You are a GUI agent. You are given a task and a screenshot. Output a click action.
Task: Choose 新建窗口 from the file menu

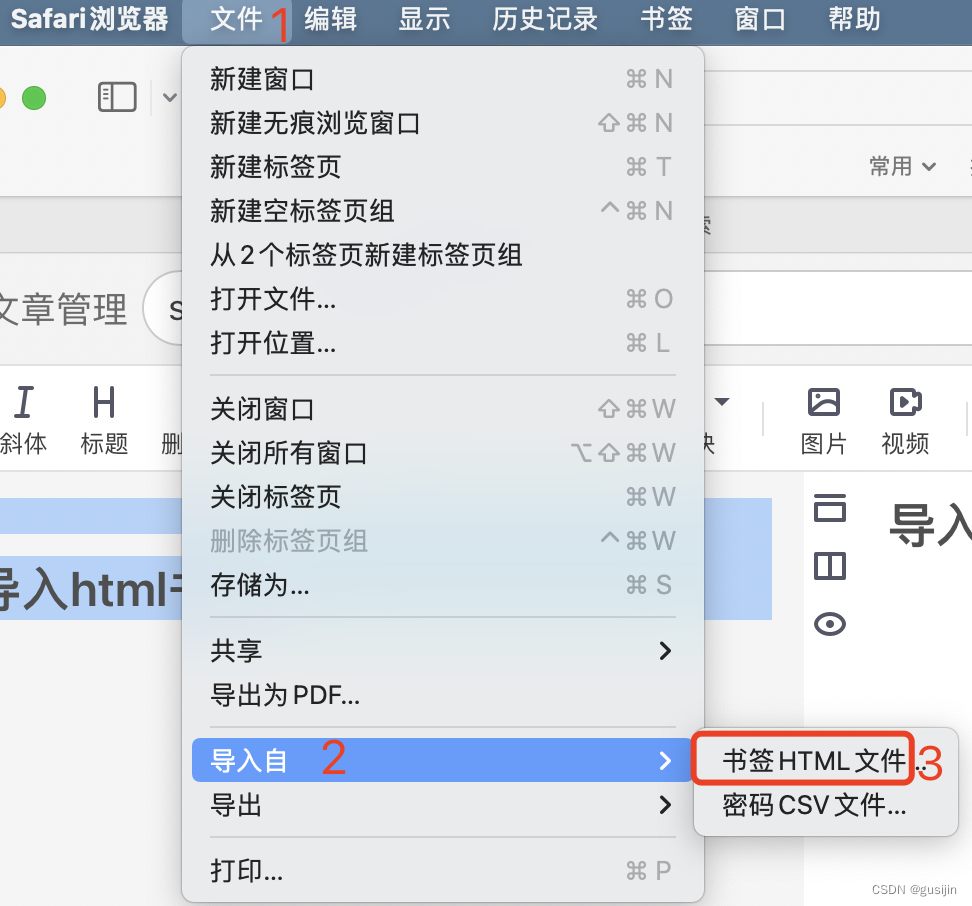tap(443, 79)
